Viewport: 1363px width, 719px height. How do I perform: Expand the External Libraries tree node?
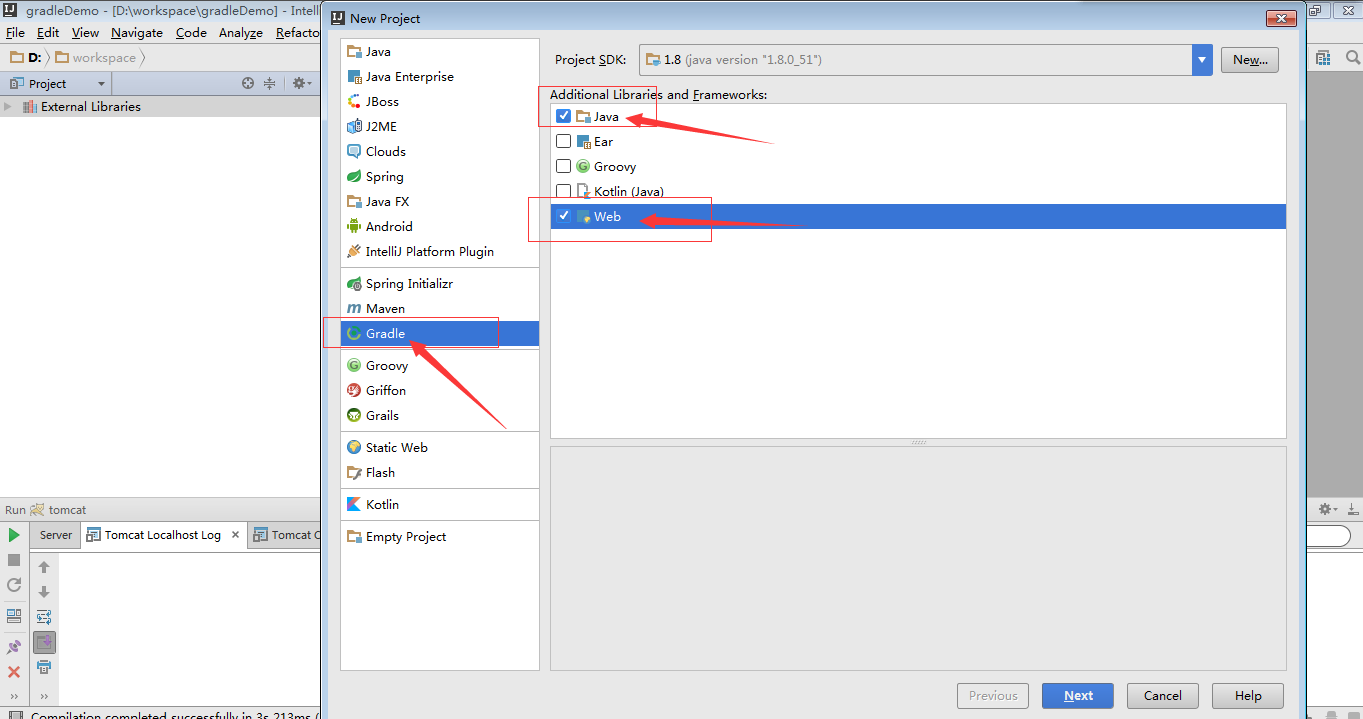coord(9,107)
